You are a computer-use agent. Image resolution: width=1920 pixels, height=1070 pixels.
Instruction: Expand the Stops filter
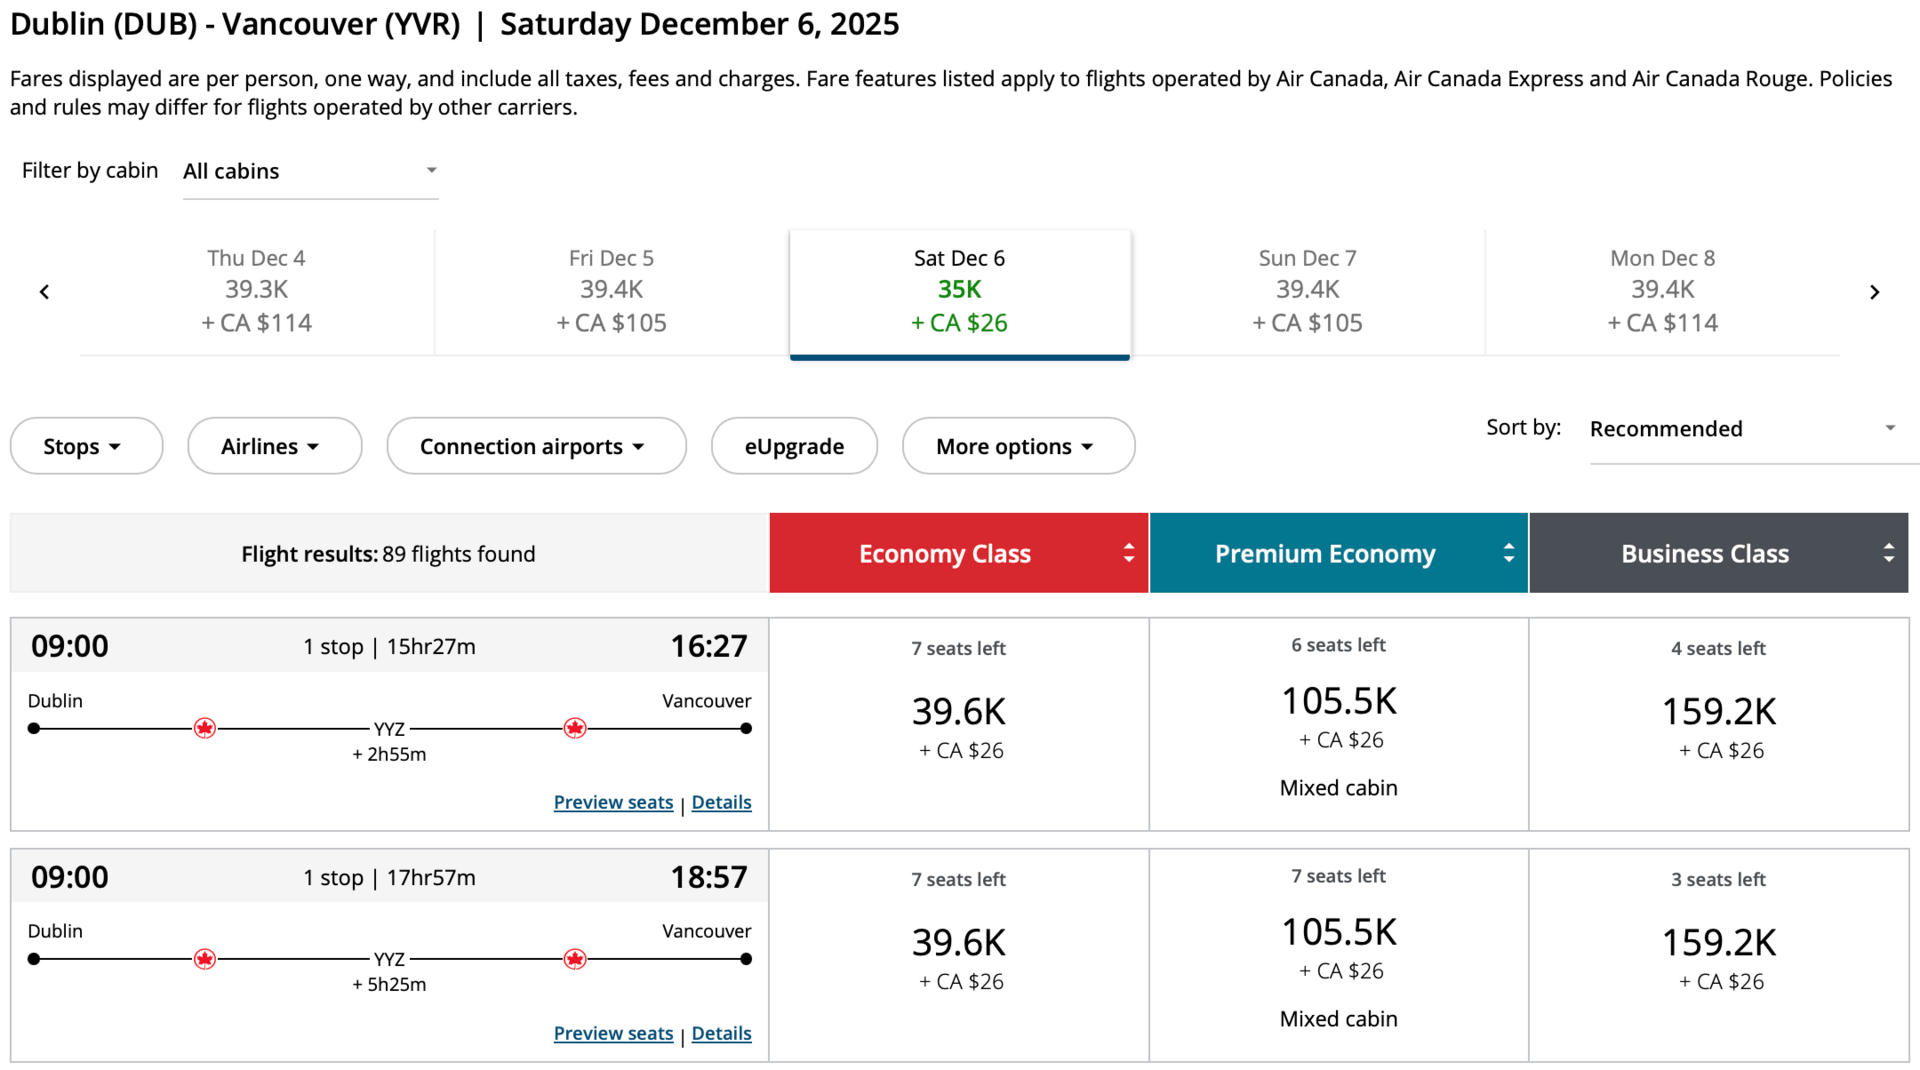[x=86, y=446]
